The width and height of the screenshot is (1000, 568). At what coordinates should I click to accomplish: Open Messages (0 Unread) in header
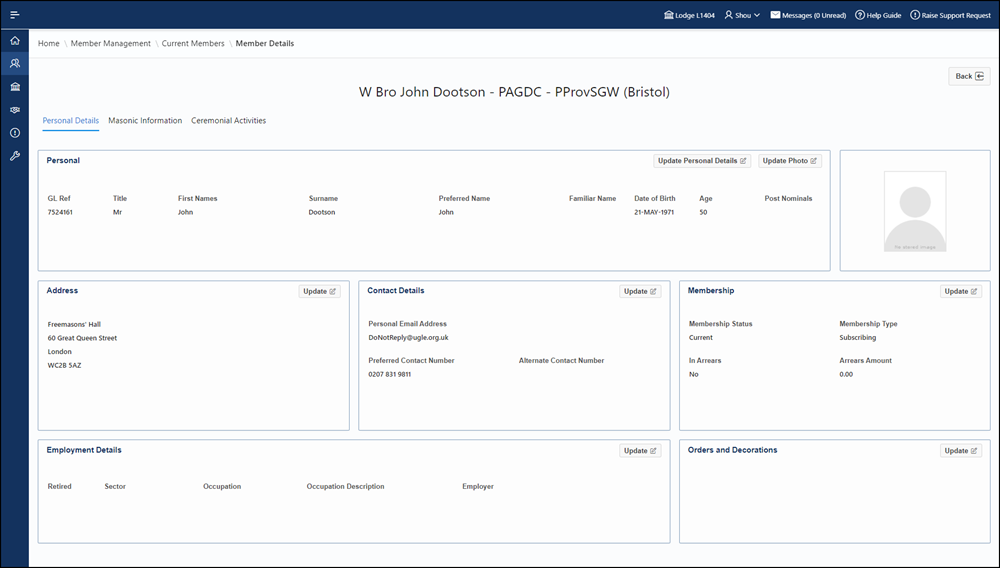coord(808,16)
